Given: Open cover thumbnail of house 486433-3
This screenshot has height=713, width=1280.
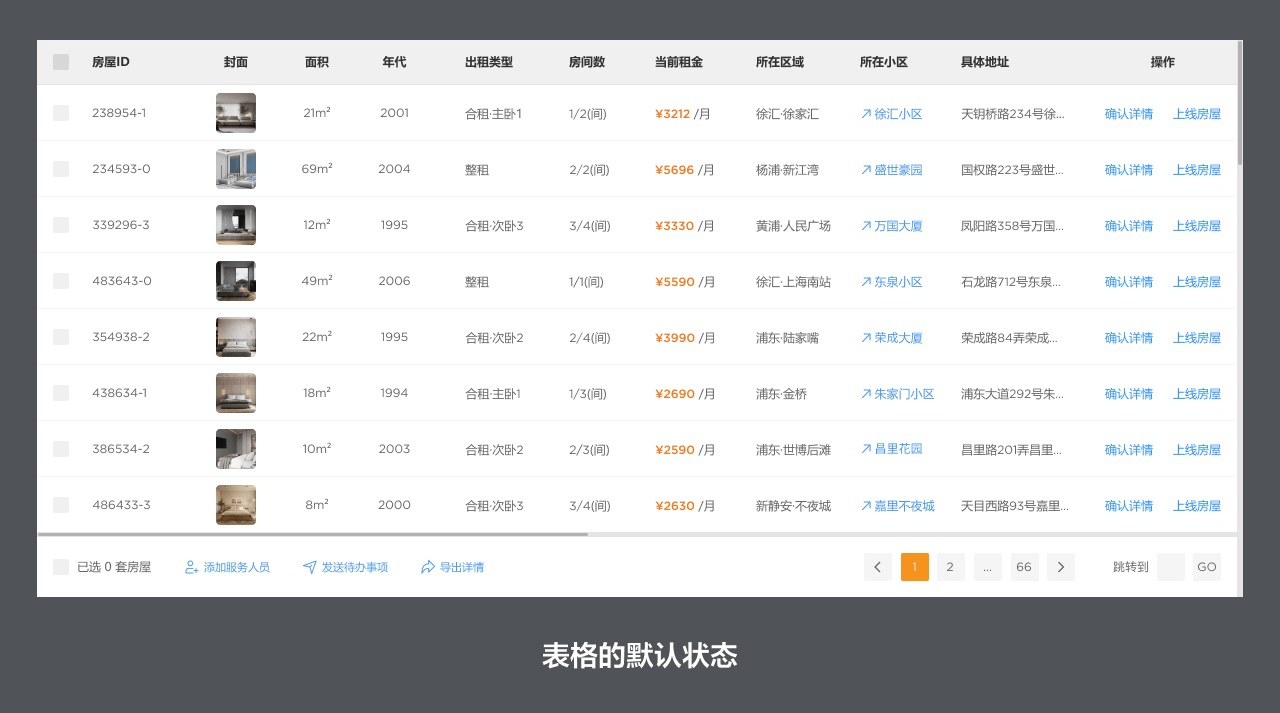Looking at the screenshot, I should coord(236,505).
